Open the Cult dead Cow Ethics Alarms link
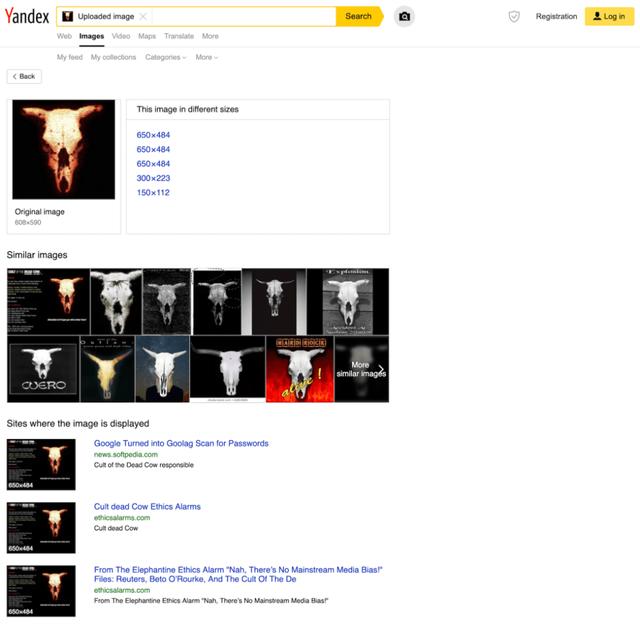 [147, 507]
